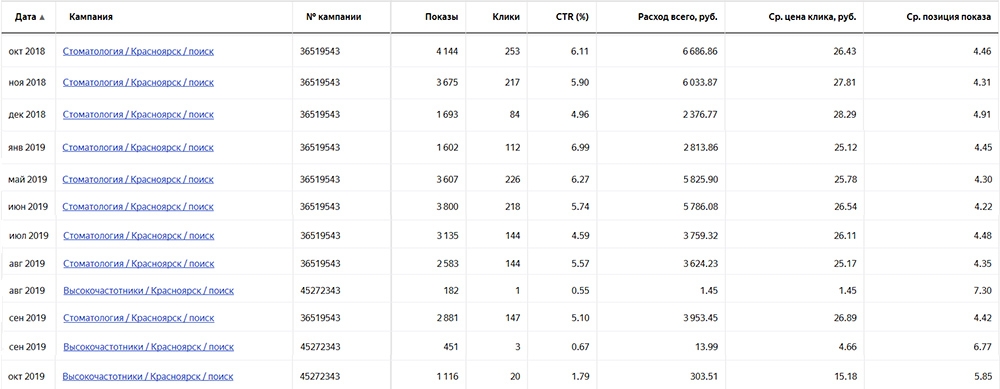
Task: Click the № кампании column header
Action: coord(330,17)
